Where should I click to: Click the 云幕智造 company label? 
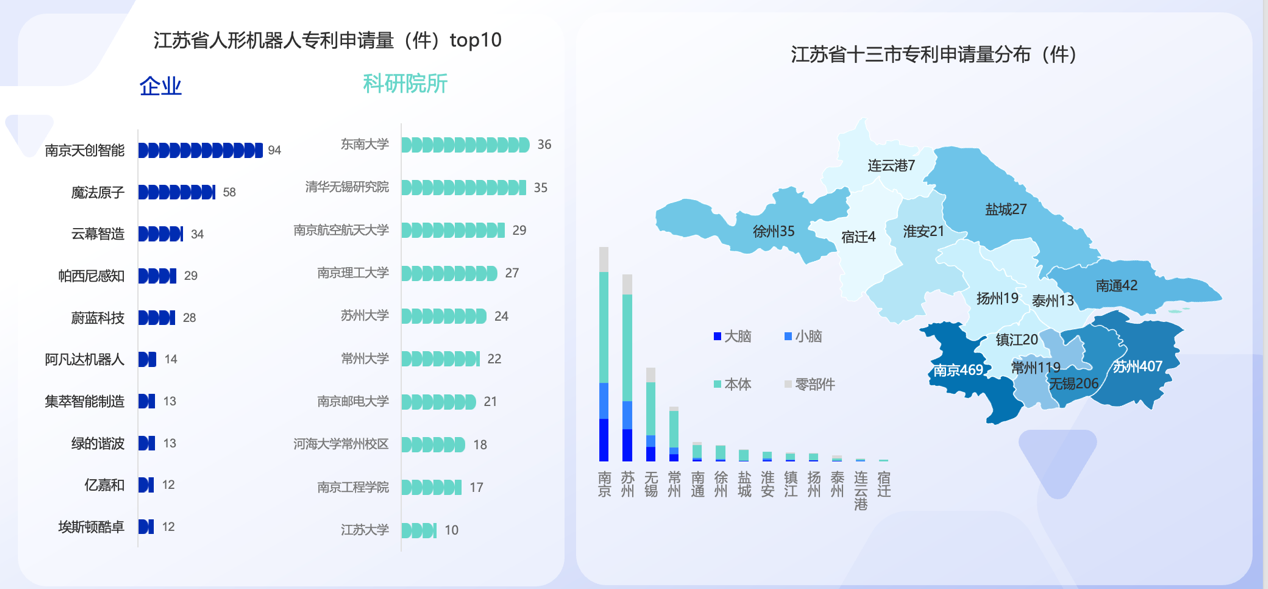tap(97, 234)
